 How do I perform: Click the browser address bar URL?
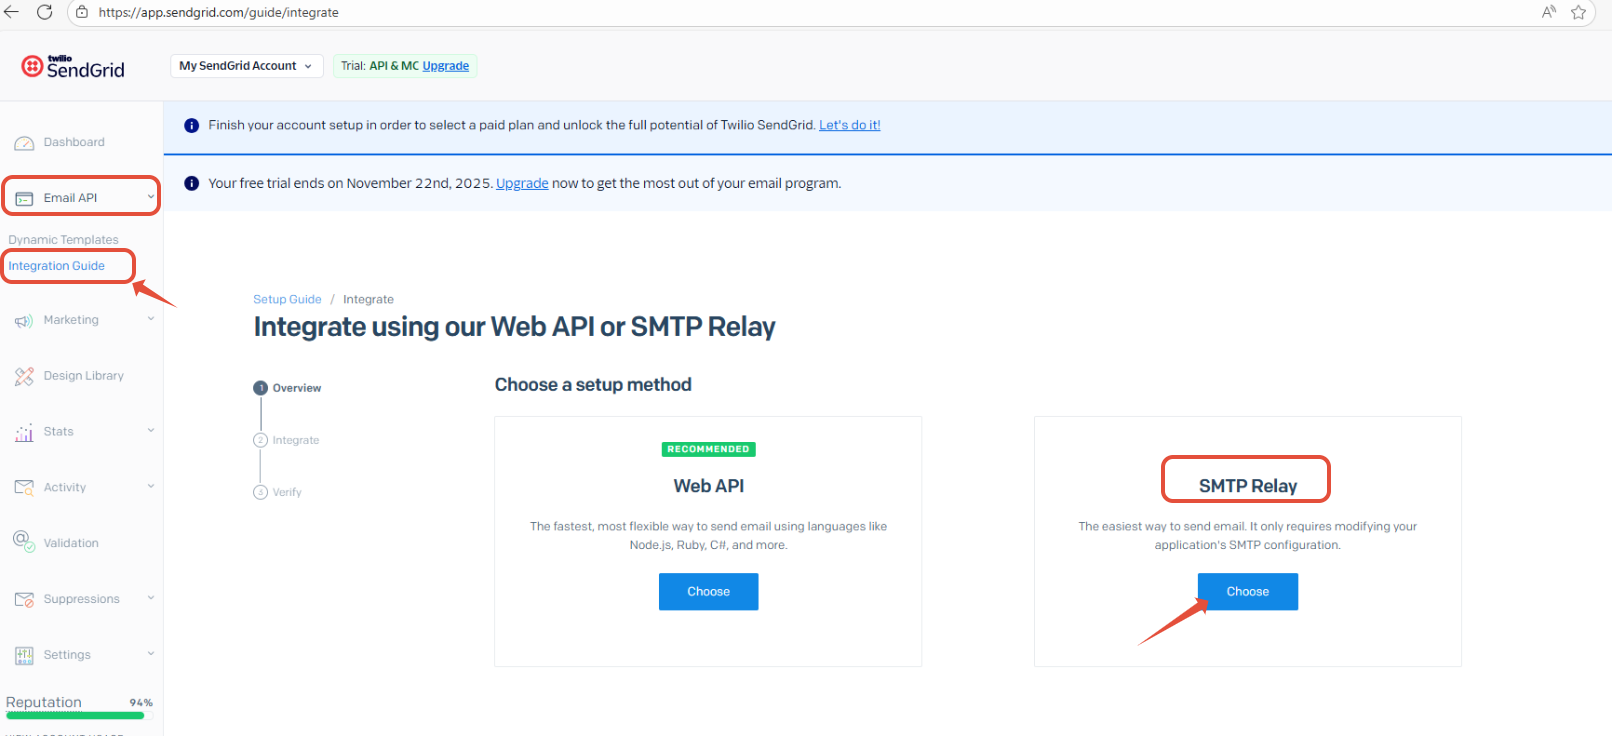click(218, 12)
